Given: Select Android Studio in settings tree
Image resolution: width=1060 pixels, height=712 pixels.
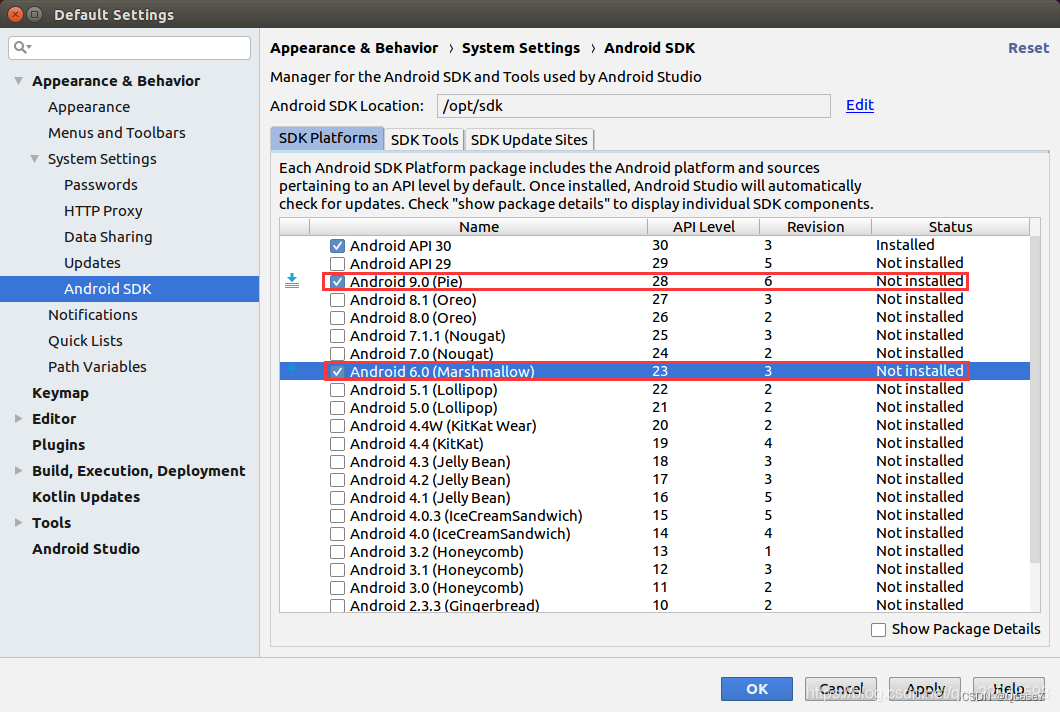Looking at the screenshot, I should click(86, 549).
